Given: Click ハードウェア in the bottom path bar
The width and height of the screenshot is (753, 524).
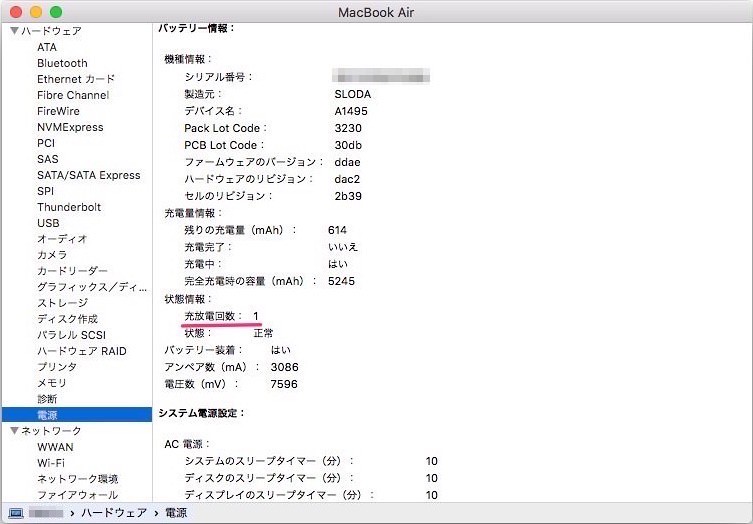Looking at the screenshot, I should pyautogui.click(x=114, y=513).
